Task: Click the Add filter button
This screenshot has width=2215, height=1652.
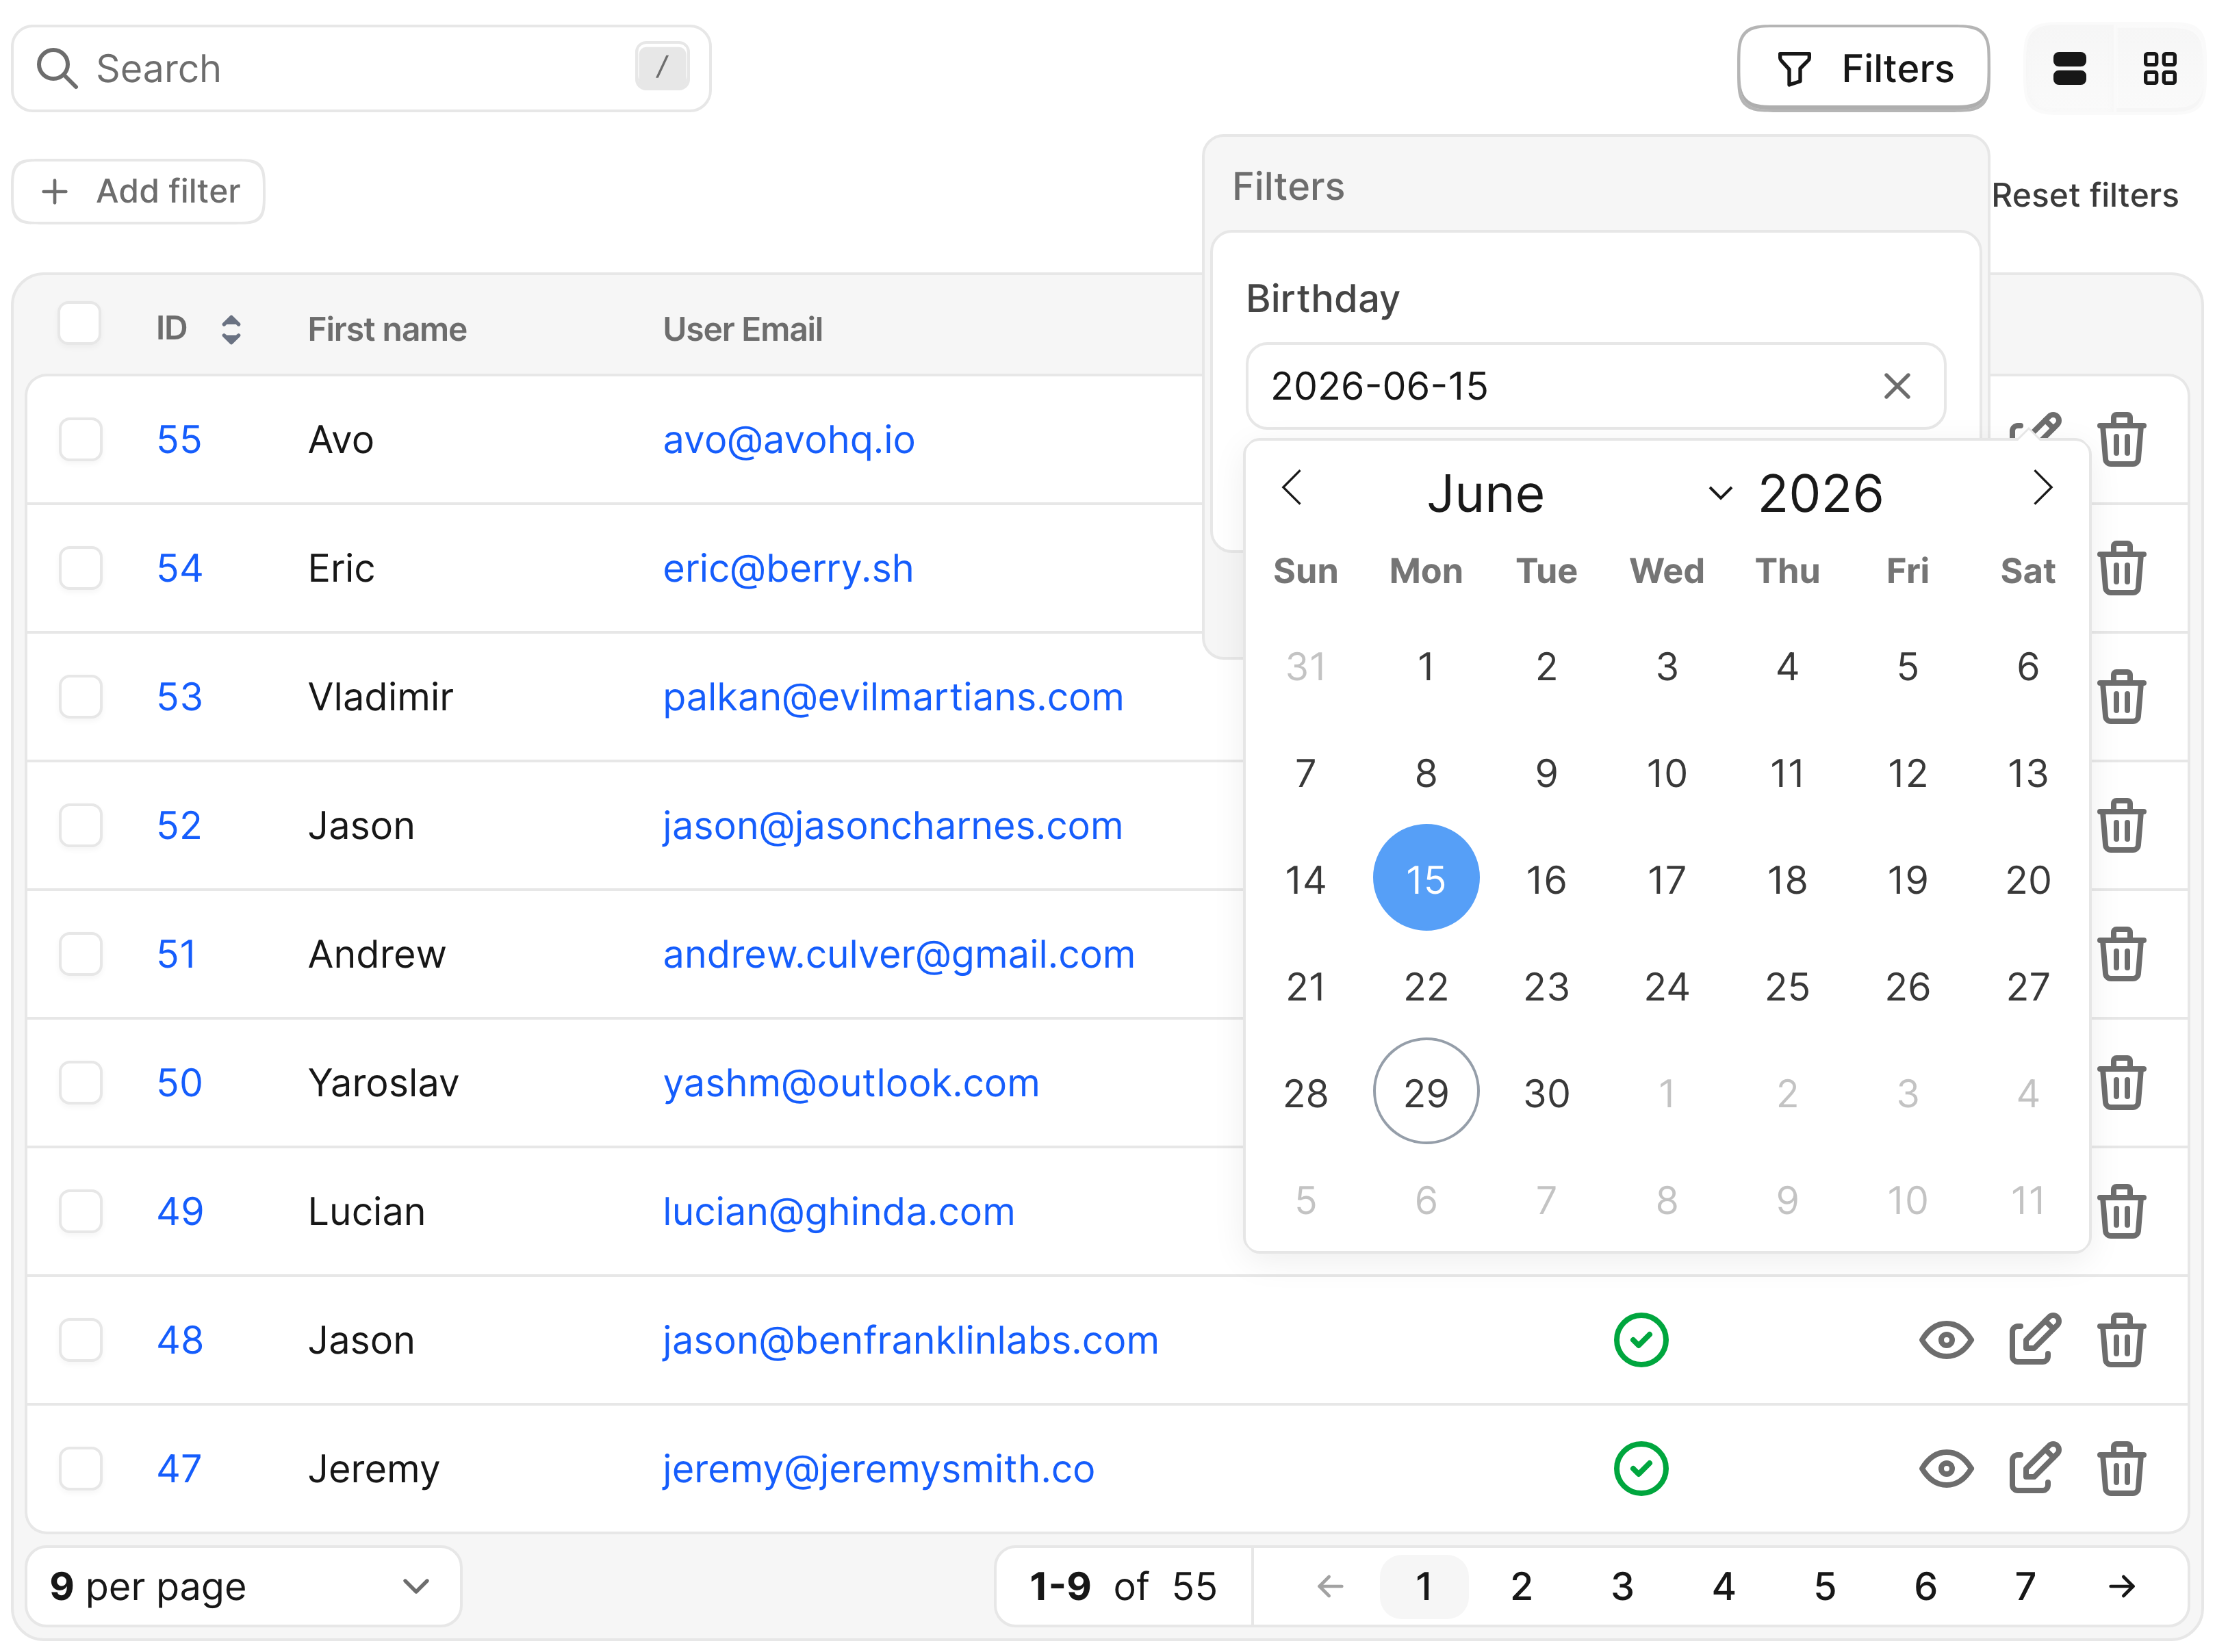Action: [x=139, y=191]
